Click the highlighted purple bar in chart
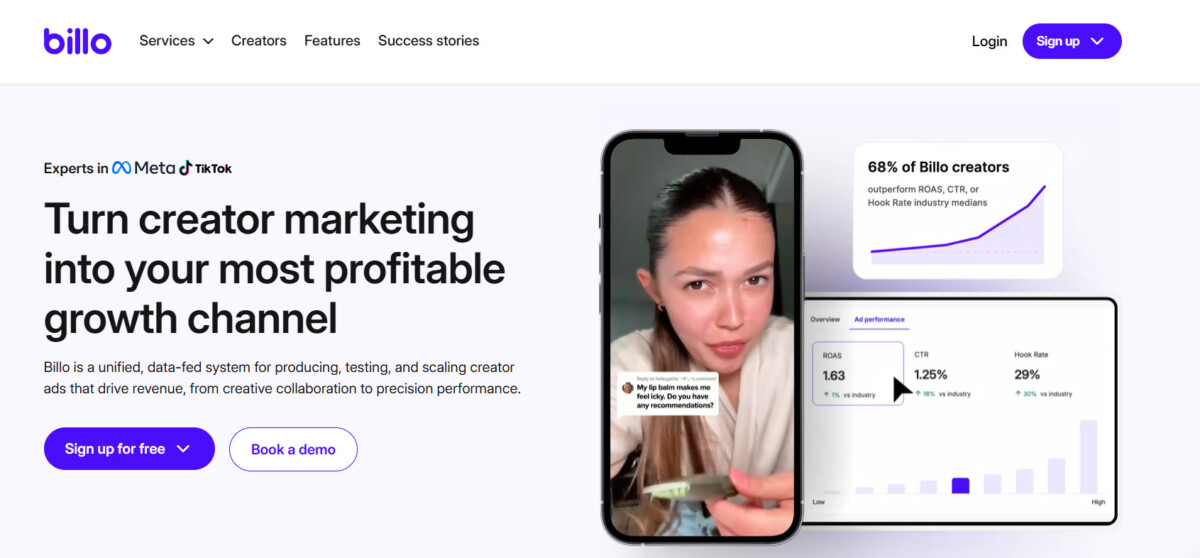Screen dimensions: 1200x558 pyautogui.click(x=960, y=485)
